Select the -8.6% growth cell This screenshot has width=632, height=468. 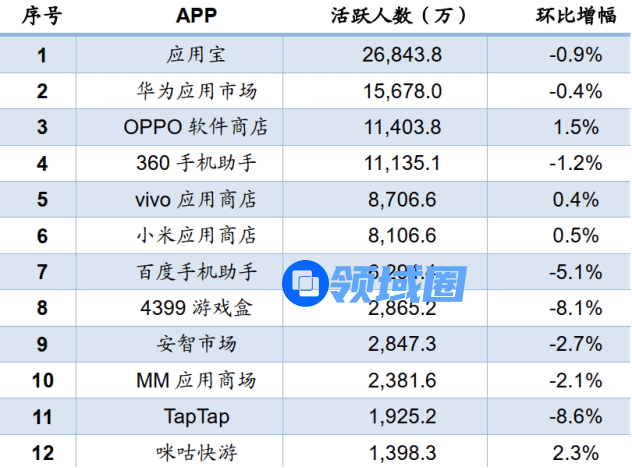pos(575,416)
